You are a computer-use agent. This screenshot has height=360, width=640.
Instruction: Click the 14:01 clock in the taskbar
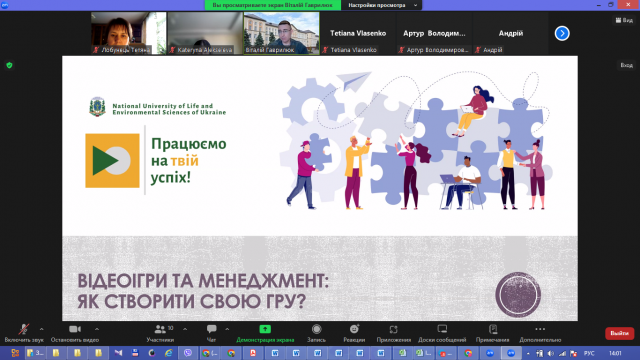point(615,353)
